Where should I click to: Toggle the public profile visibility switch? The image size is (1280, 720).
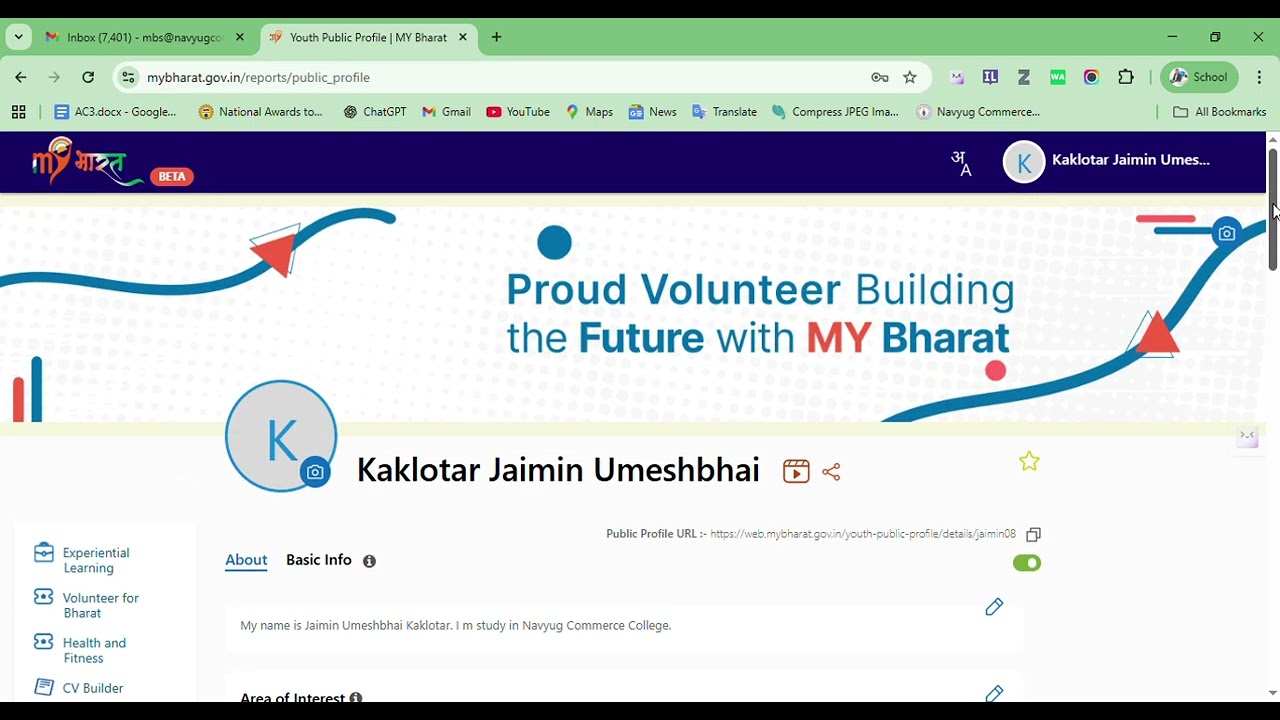pos(1027,563)
